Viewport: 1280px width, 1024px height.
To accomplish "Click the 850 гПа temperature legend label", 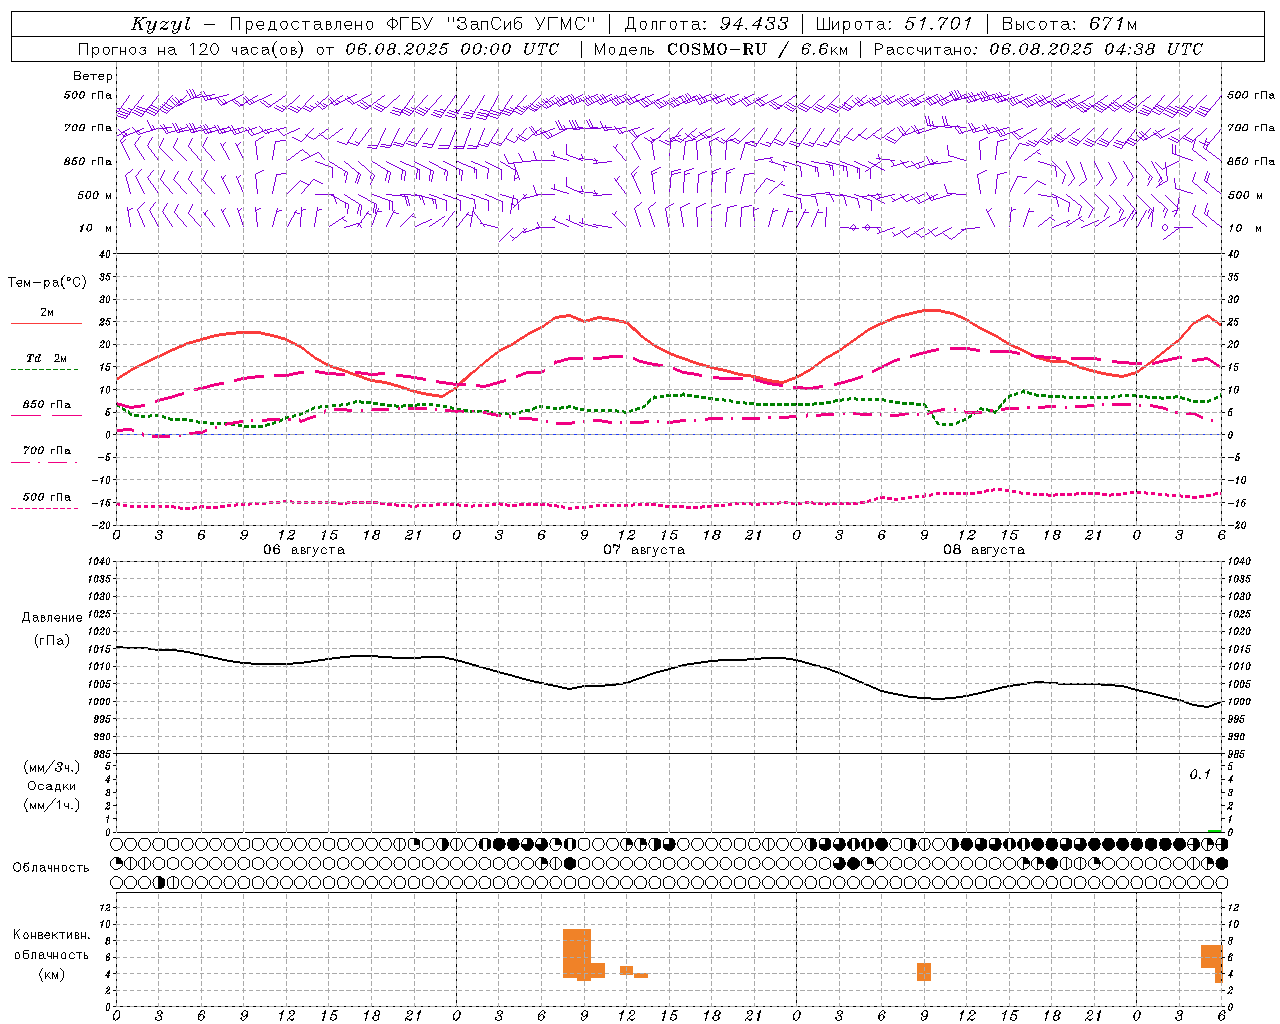I will pos(47,405).
